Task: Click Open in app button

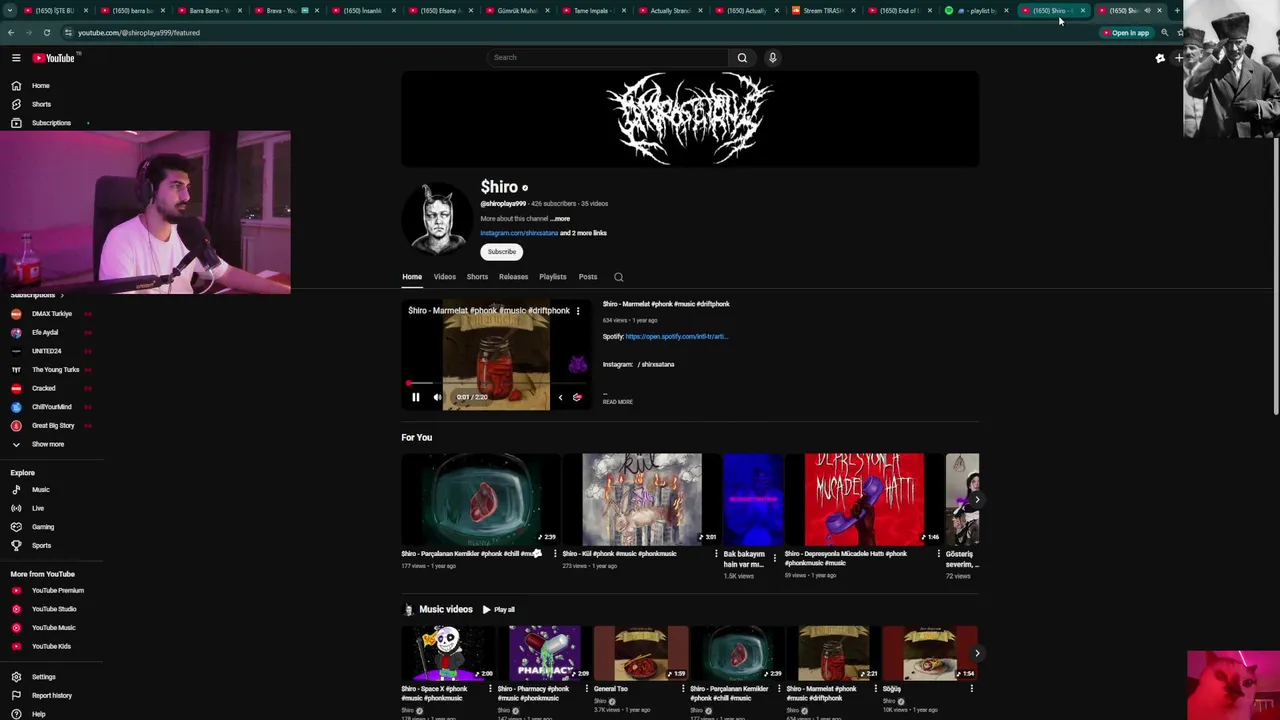Action: point(1126,33)
